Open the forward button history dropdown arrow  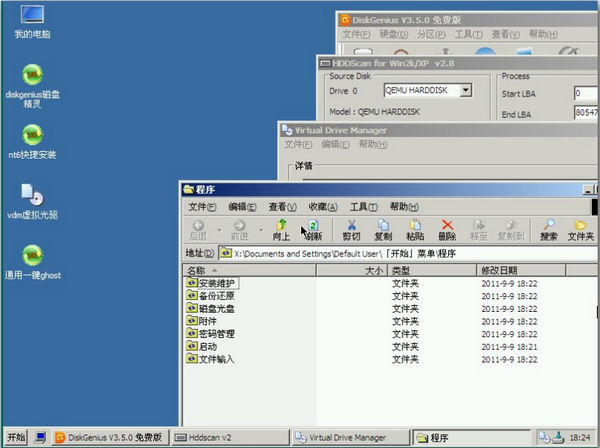(261, 230)
